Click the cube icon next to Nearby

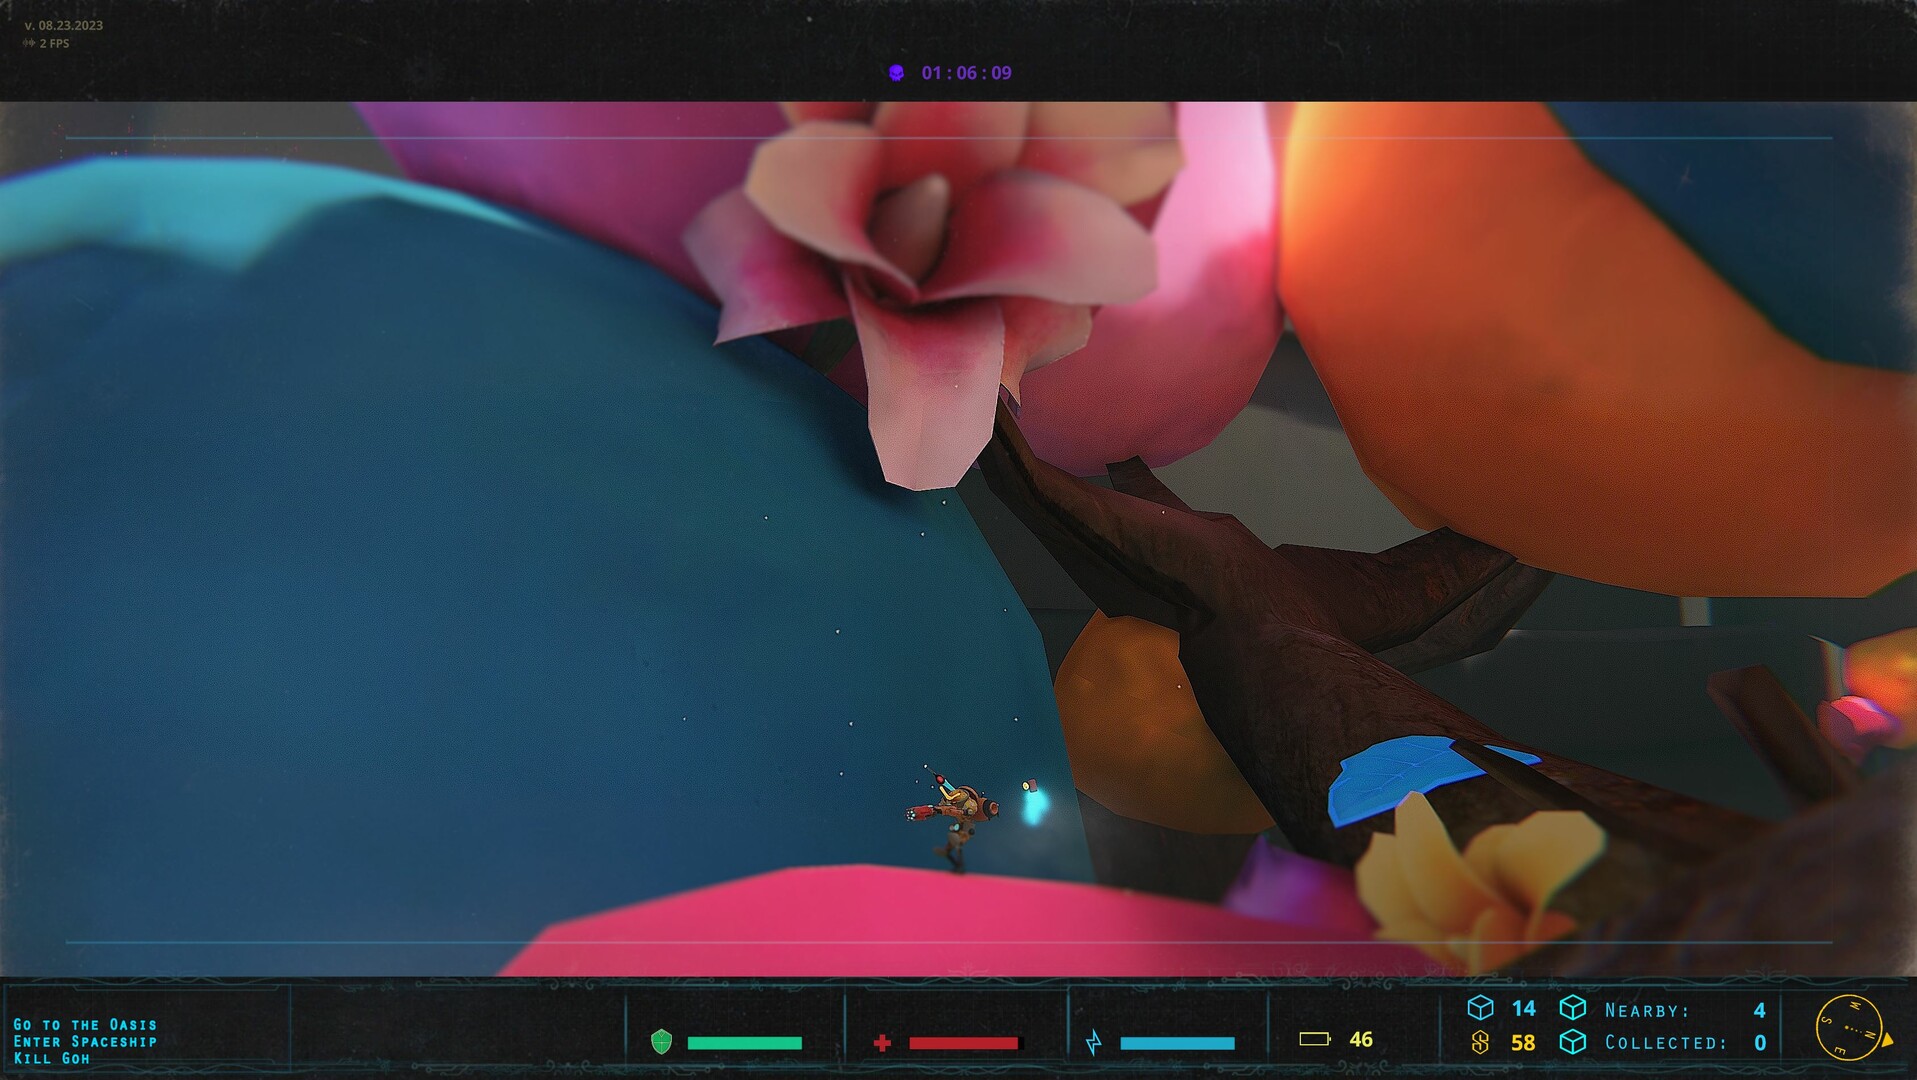[1573, 1008]
